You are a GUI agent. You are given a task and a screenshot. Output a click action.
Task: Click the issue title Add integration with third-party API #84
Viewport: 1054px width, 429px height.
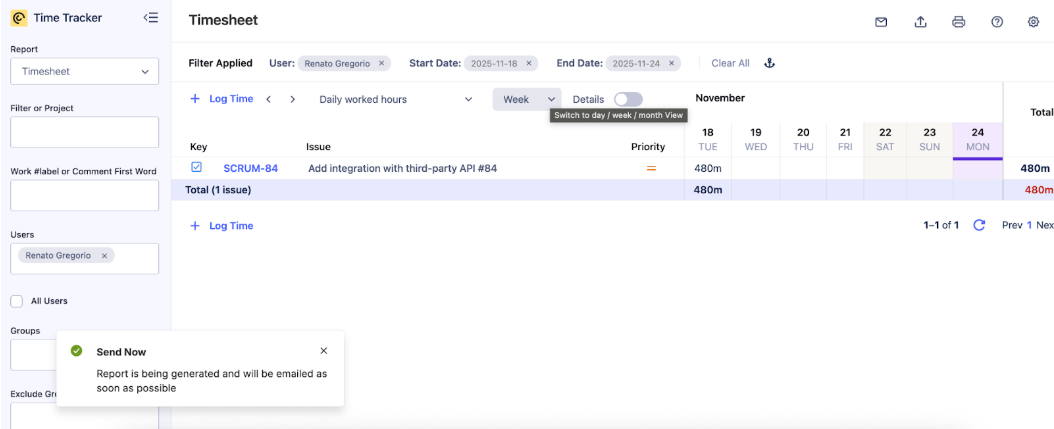coord(402,168)
